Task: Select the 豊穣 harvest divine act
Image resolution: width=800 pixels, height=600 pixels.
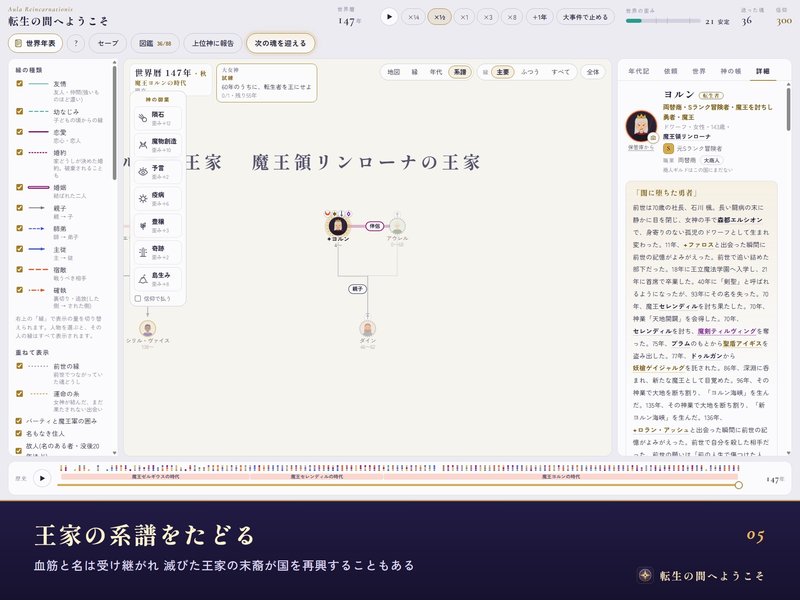Action: 158,226
